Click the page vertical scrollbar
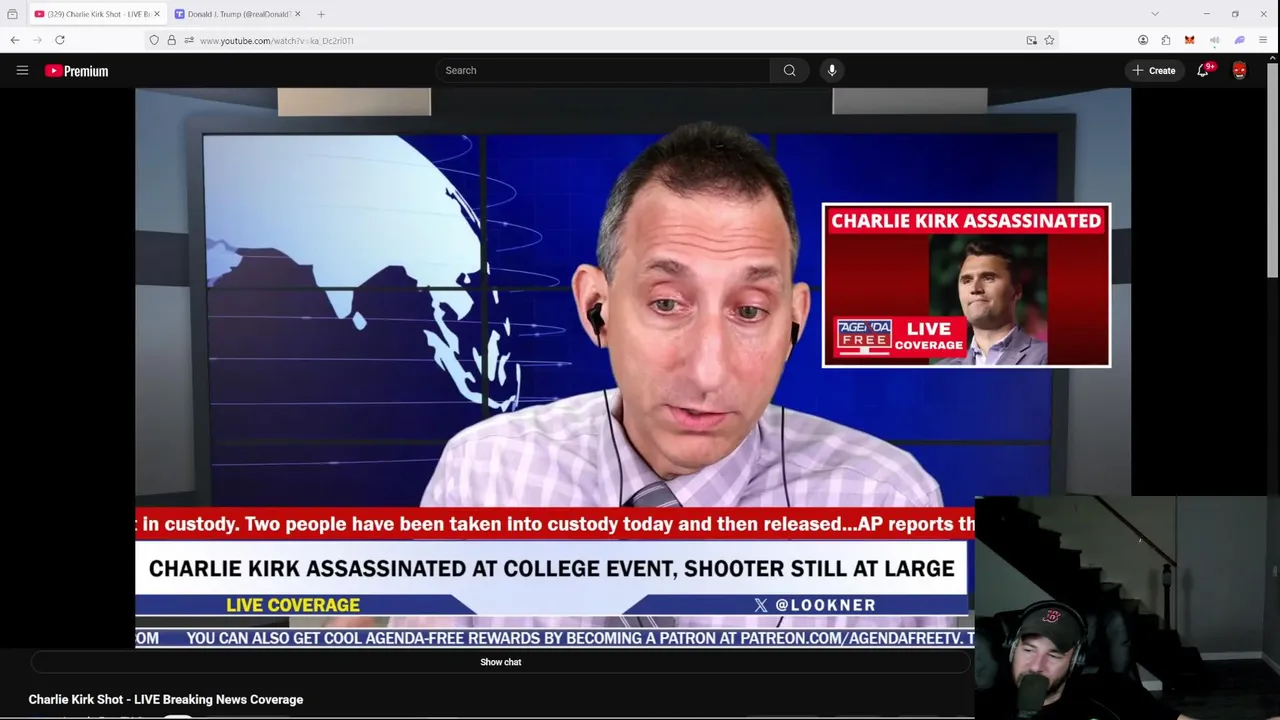Screen dimensions: 1280x720 coord(1272,170)
